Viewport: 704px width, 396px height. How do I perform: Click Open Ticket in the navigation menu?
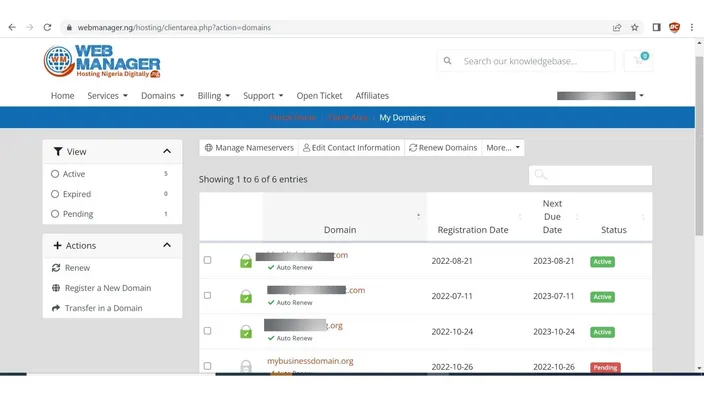(319, 96)
